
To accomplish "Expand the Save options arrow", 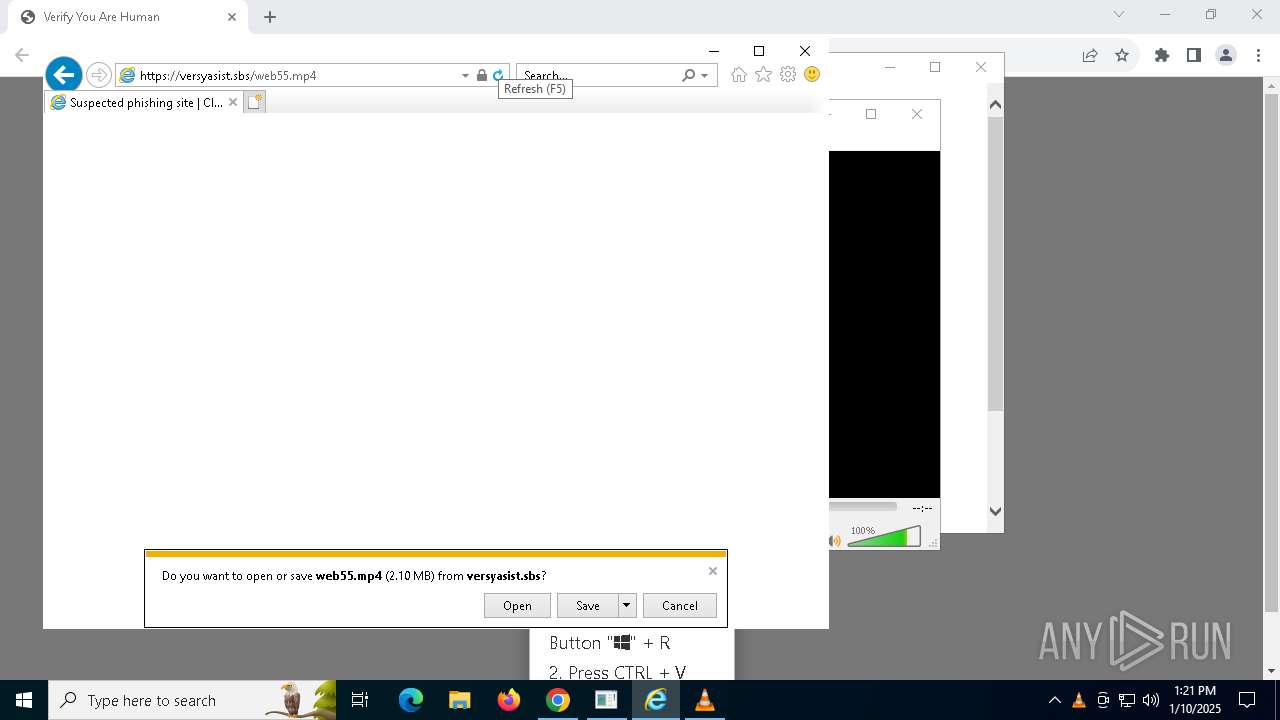I will click(627, 605).
